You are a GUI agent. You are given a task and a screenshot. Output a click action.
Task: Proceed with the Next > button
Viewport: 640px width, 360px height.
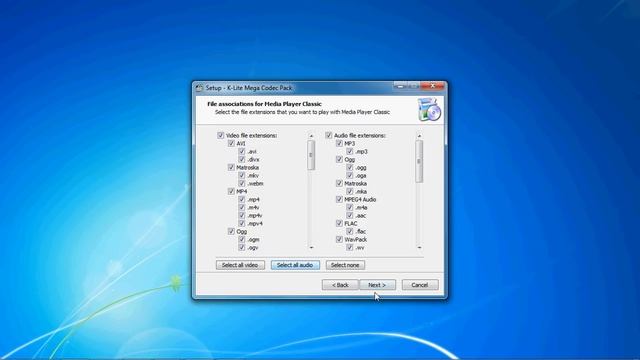coord(377,285)
